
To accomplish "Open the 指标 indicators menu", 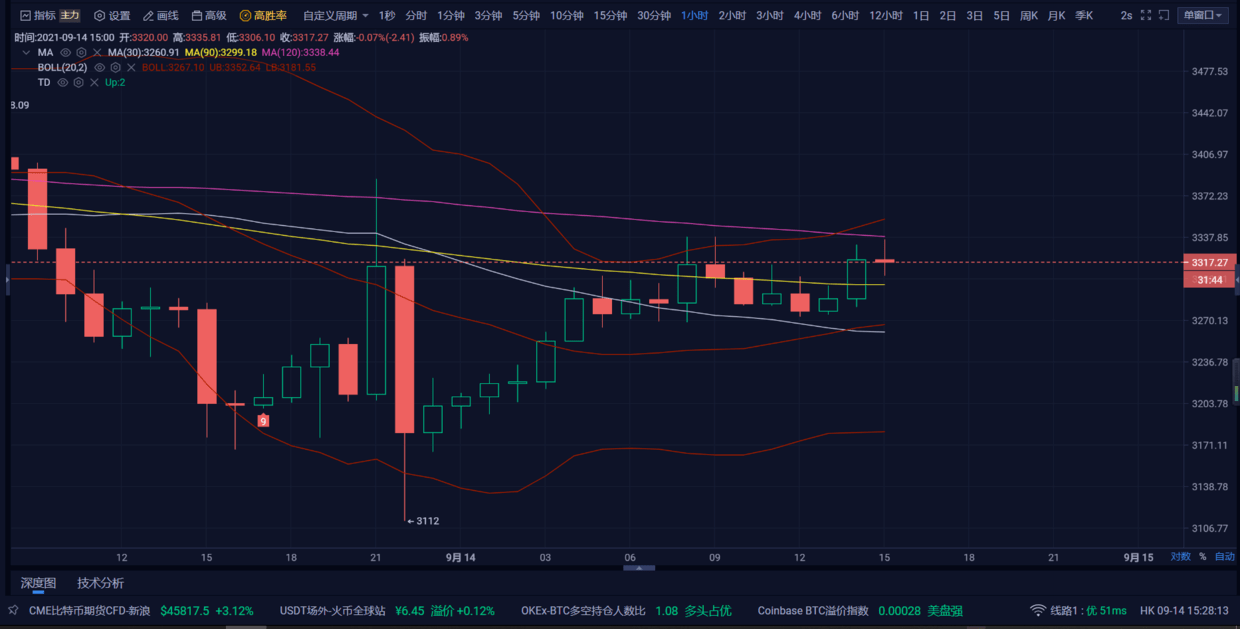I will [x=37, y=16].
